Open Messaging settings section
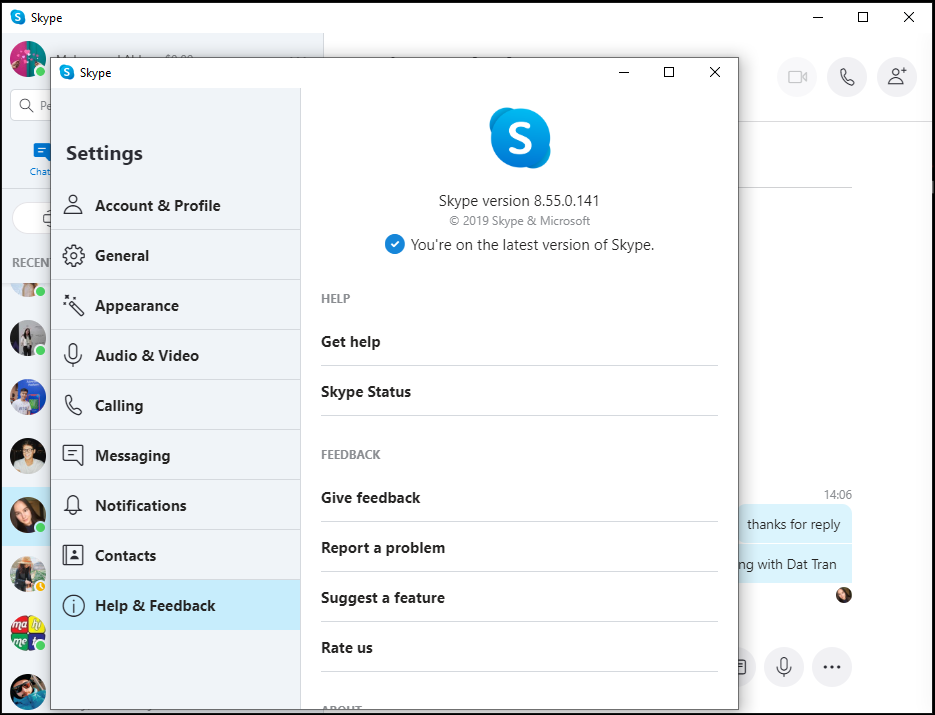This screenshot has width=935, height=715. coord(175,456)
